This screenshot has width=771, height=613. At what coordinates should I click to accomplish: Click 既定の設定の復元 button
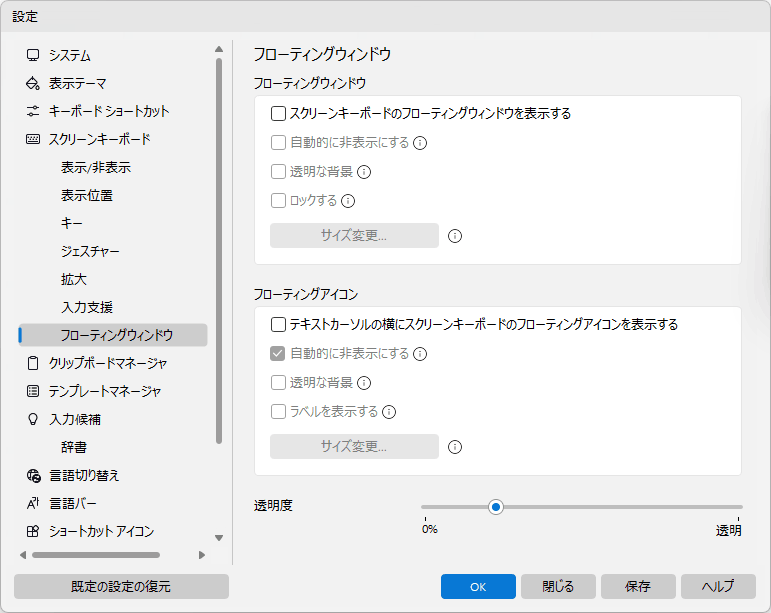[x=121, y=586]
